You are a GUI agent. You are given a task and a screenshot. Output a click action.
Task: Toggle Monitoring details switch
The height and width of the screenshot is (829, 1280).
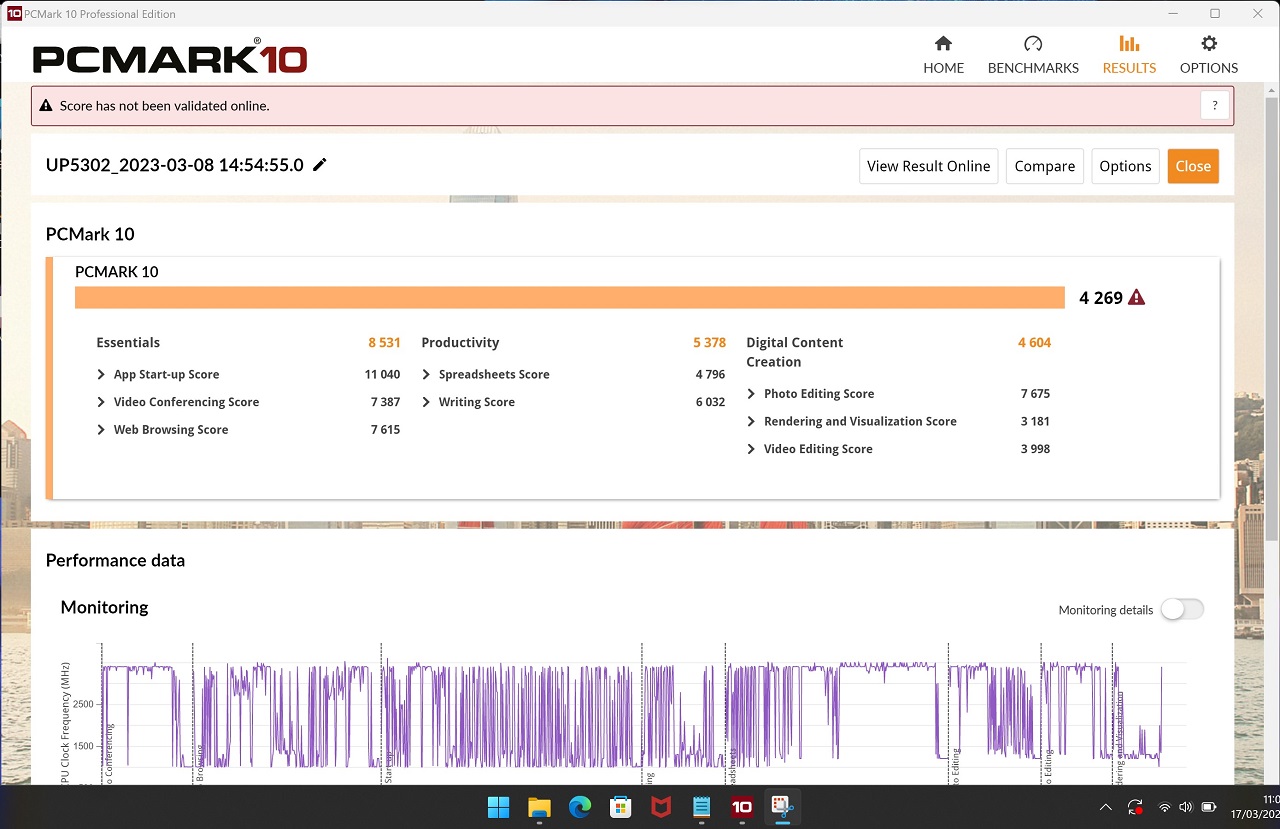click(1182, 609)
